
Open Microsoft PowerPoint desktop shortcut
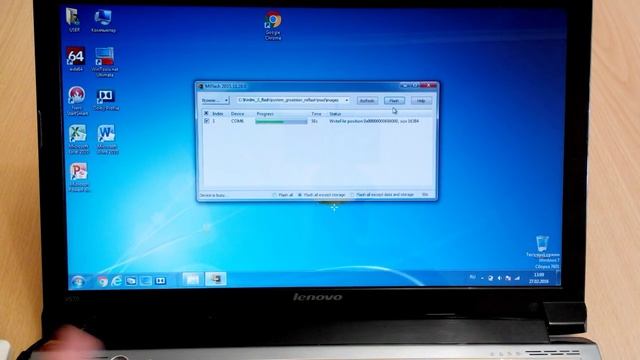(78, 176)
